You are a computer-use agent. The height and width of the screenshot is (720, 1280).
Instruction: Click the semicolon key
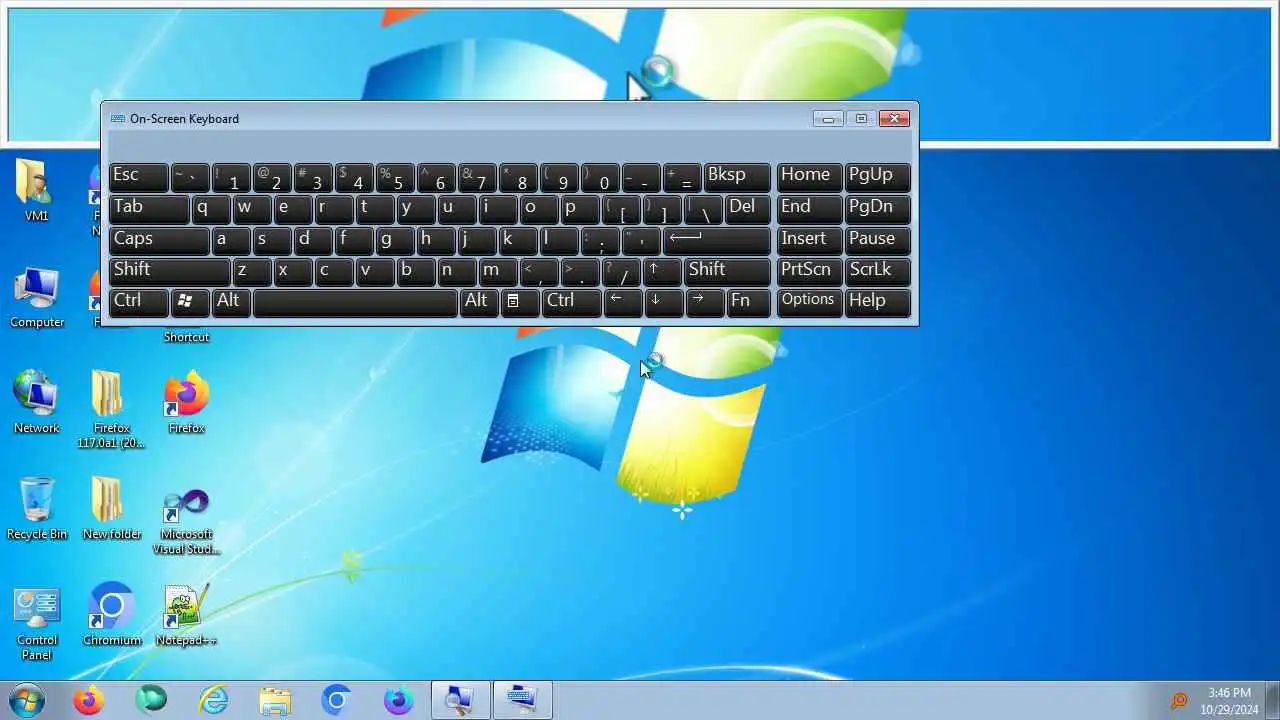pos(600,240)
